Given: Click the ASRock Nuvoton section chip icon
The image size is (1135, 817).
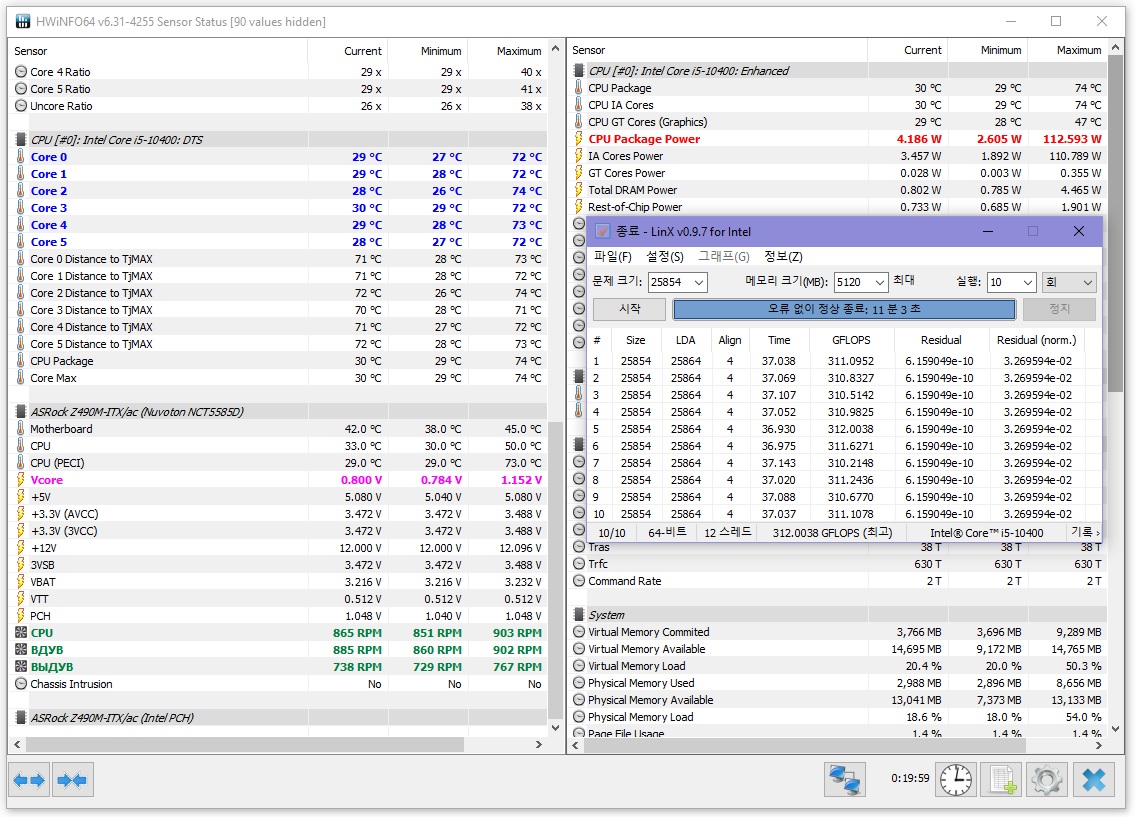Looking at the screenshot, I should coord(20,412).
